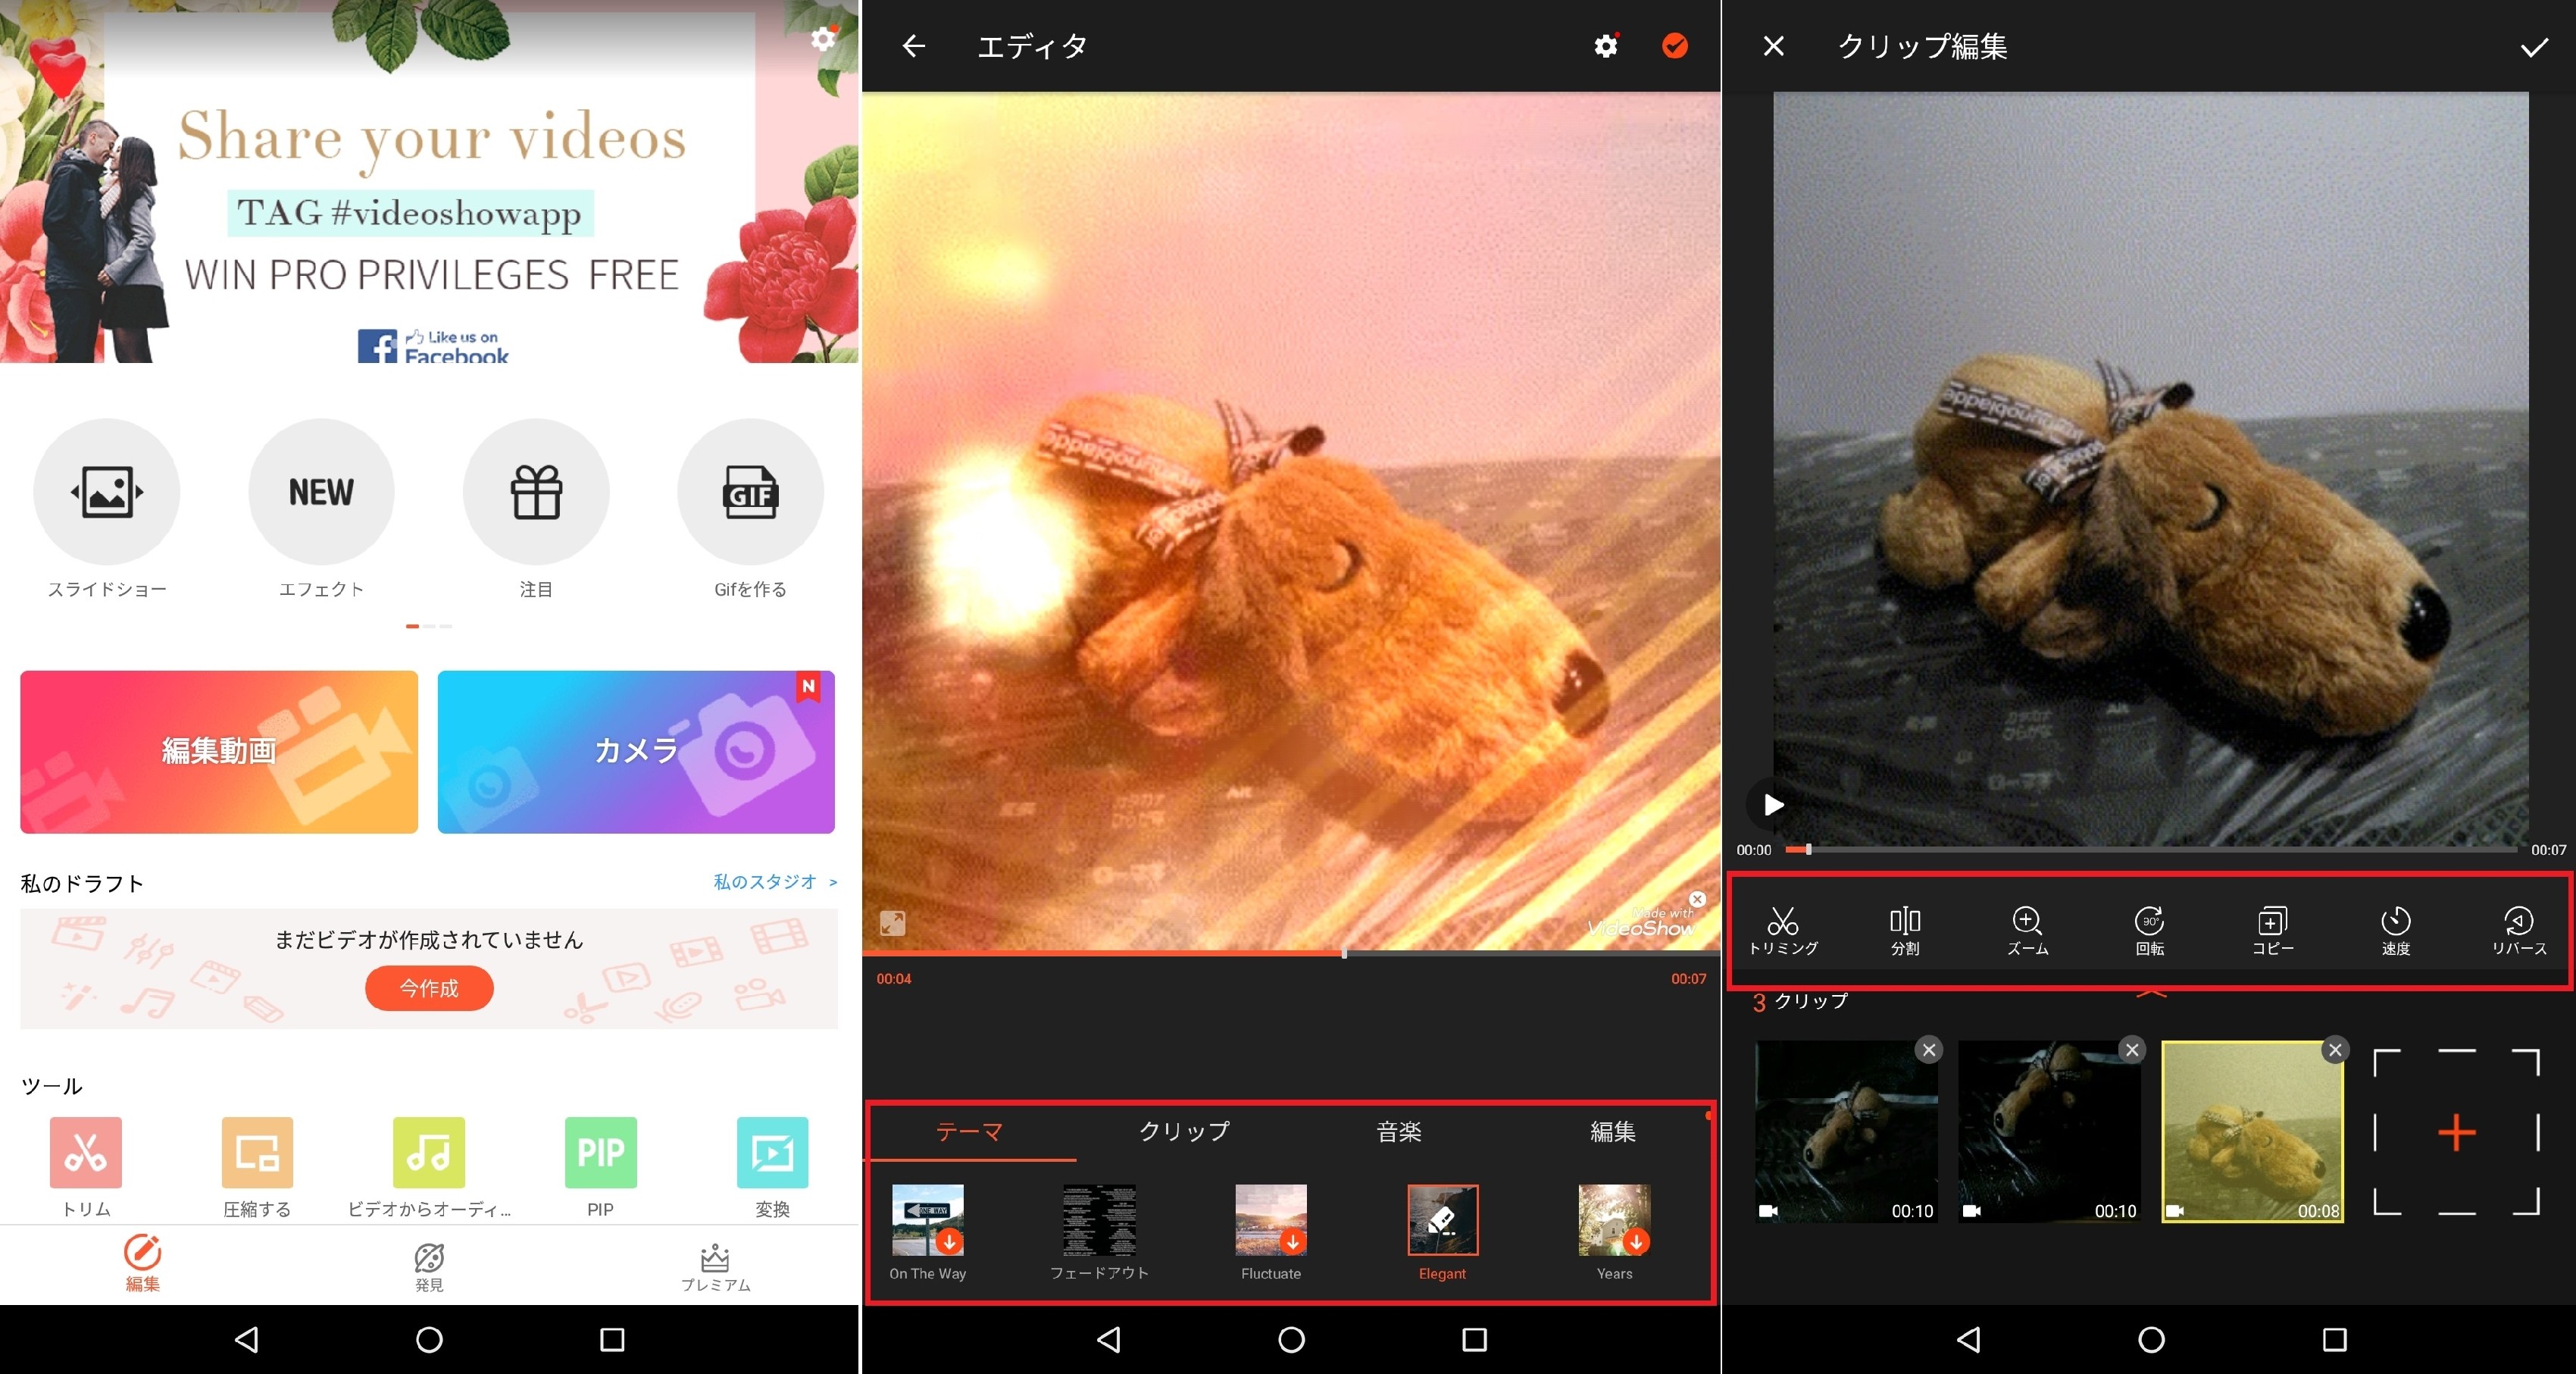Open the ズーム zoom tool

(x=2027, y=930)
